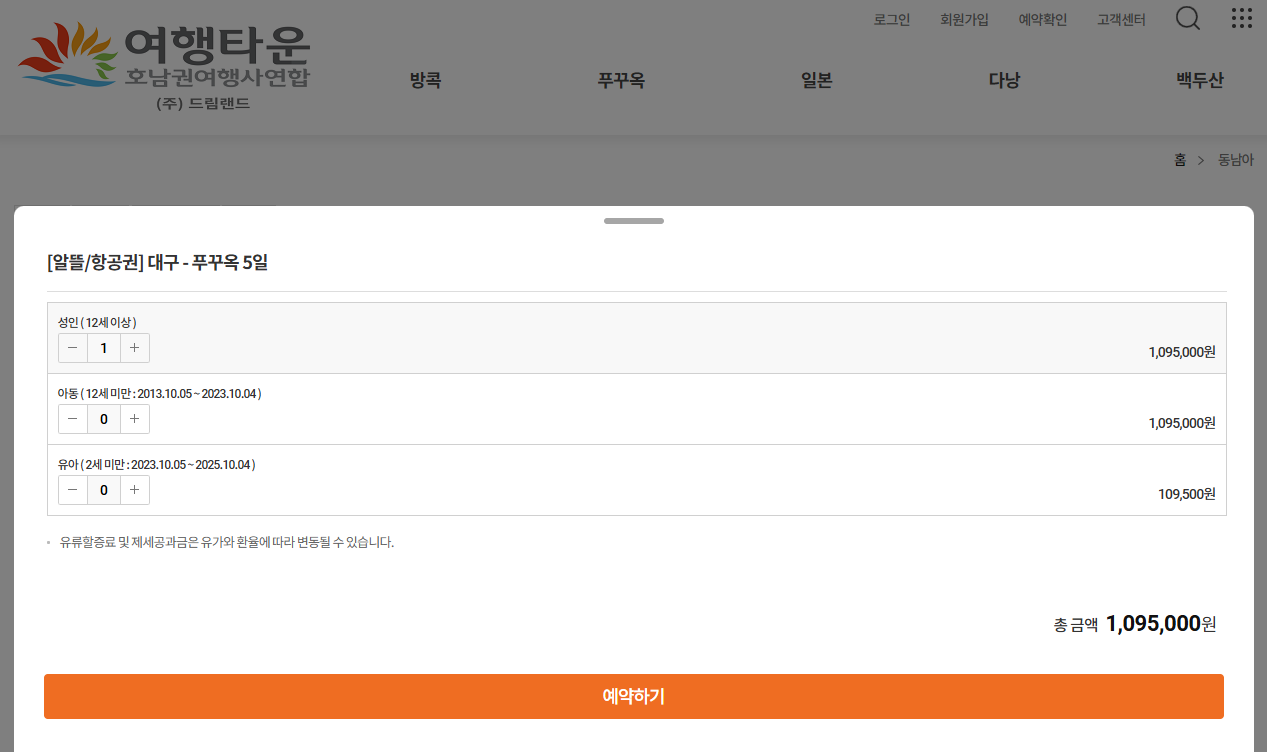Screen dimensions: 1267x752
Task: Increase adult count with plus button
Action: click(135, 348)
